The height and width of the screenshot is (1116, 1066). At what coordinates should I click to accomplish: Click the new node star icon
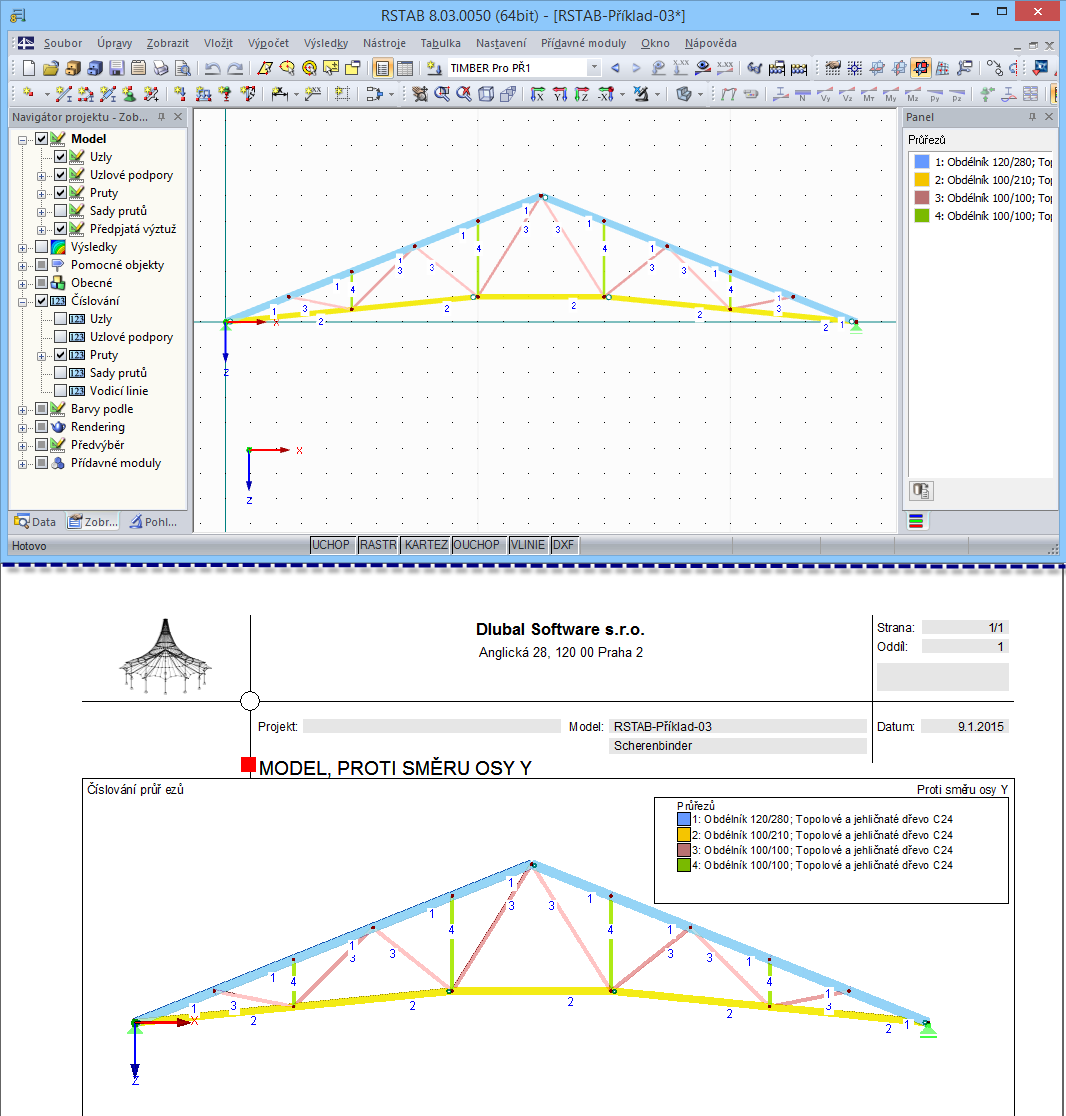tap(28, 94)
